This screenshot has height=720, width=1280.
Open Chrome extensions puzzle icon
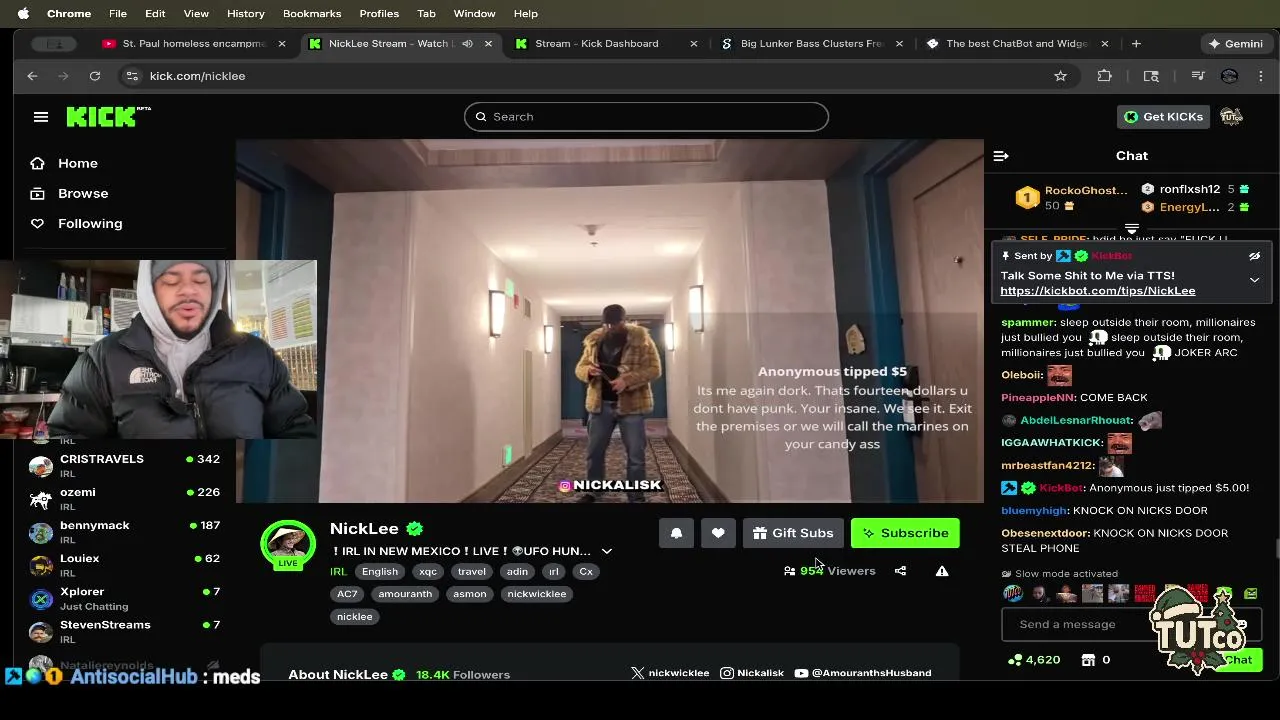point(1104,76)
